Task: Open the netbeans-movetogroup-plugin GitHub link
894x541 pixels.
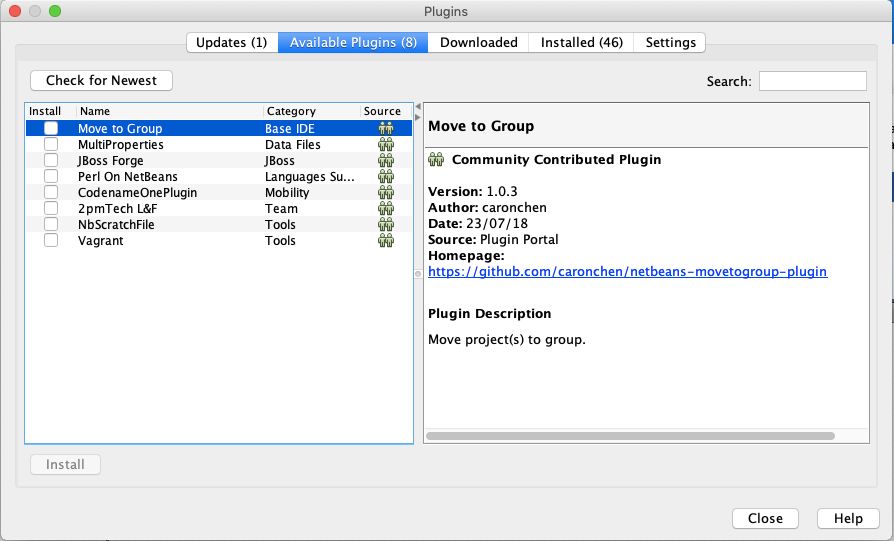Action: 627,271
